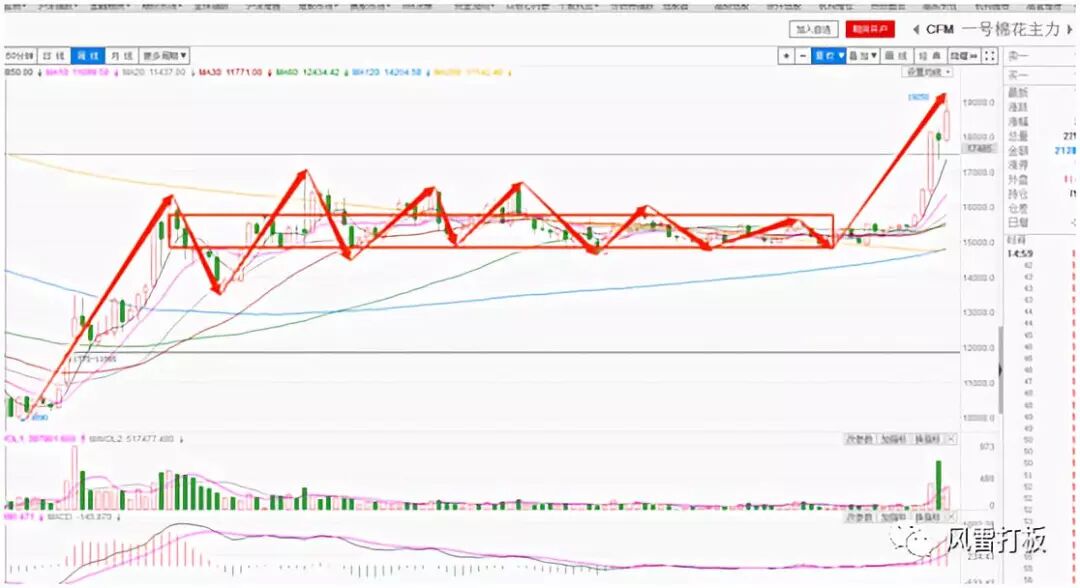Select the 月线 monthly period tab
The width and height of the screenshot is (1080, 588).
tap(122, 56)
